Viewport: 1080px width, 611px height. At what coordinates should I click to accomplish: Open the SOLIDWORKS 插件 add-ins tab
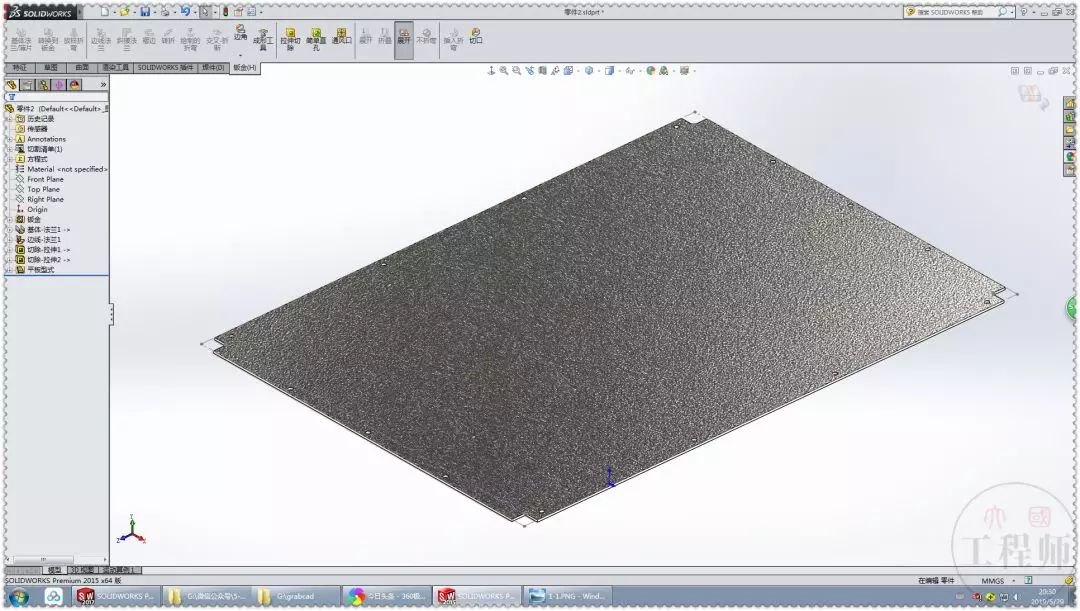[x=165, y=68]
